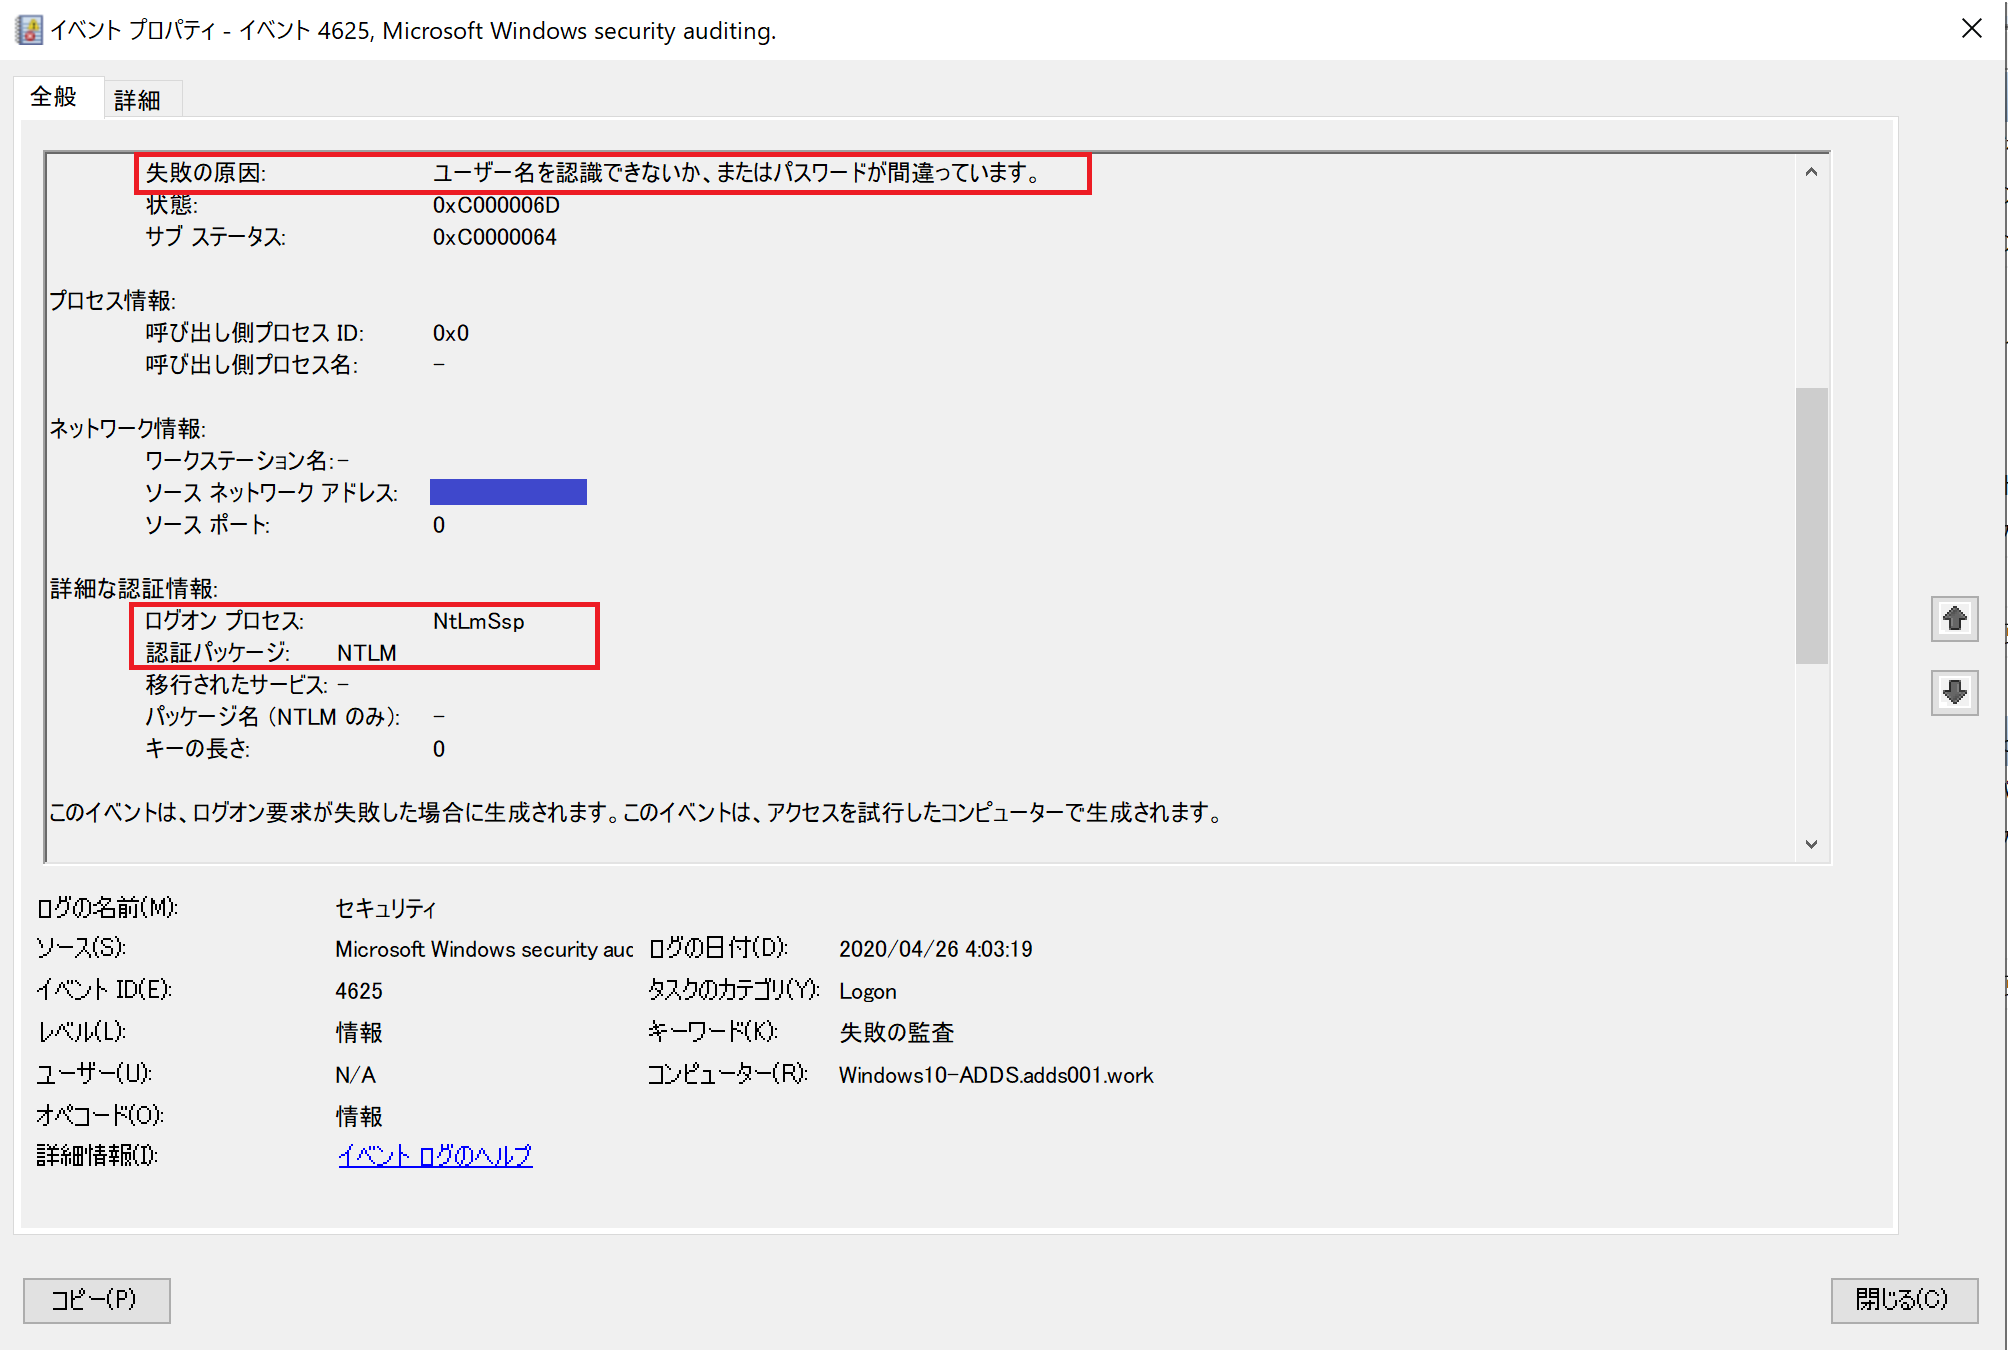Click the computer name Windows10-ADDS.adds001.work
Screen dimensions: 2008x1350
pos(995,1075)
